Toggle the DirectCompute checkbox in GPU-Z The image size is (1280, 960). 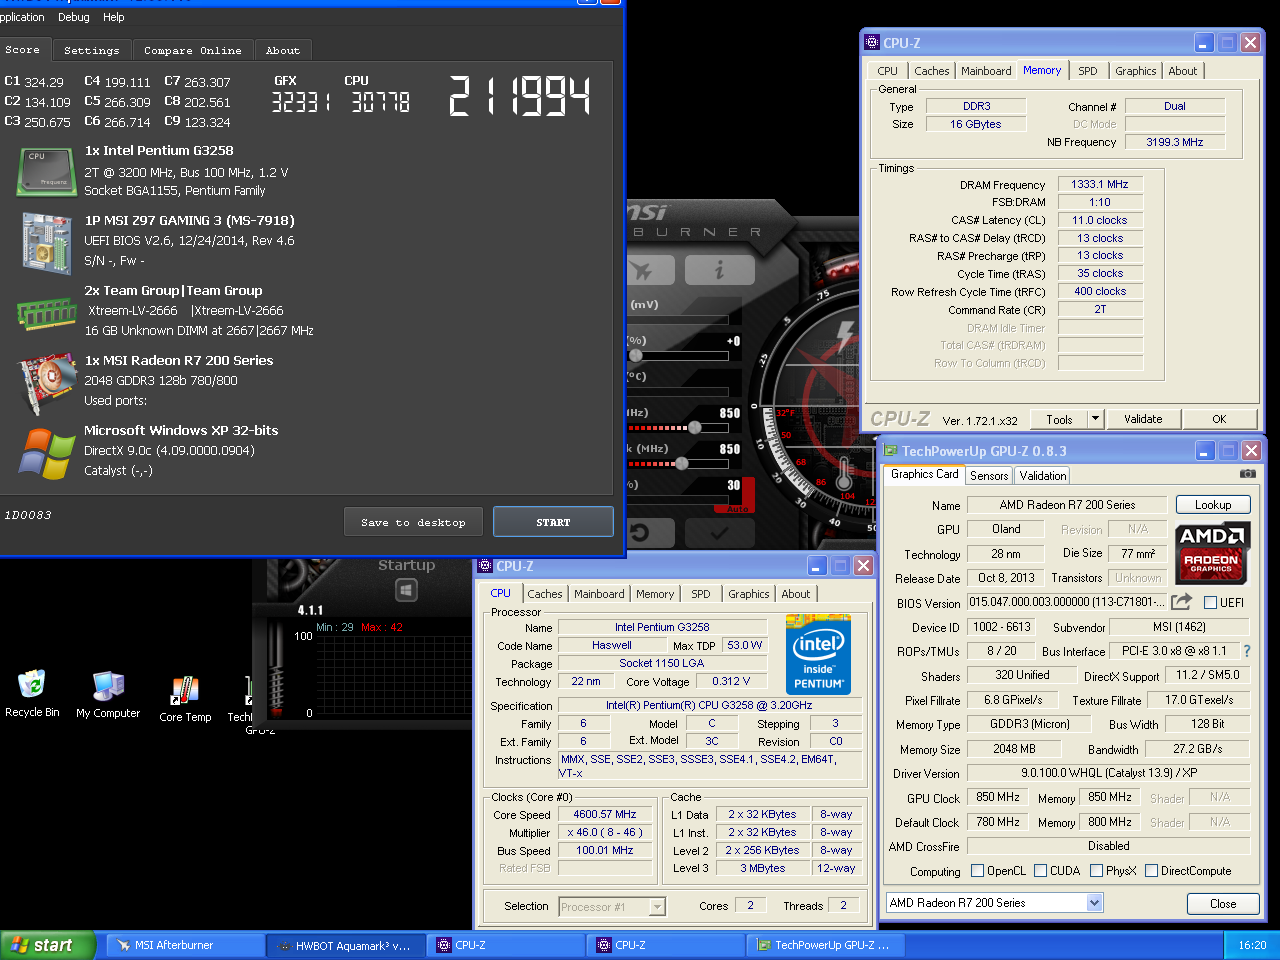tap(1151, 871)
